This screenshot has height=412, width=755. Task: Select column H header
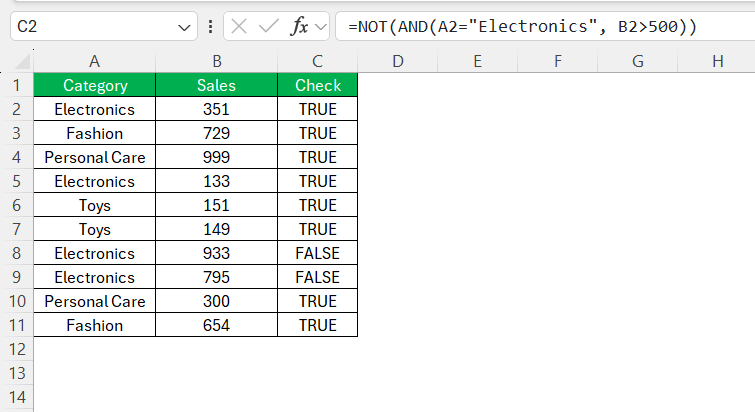(x=716, y=61)
